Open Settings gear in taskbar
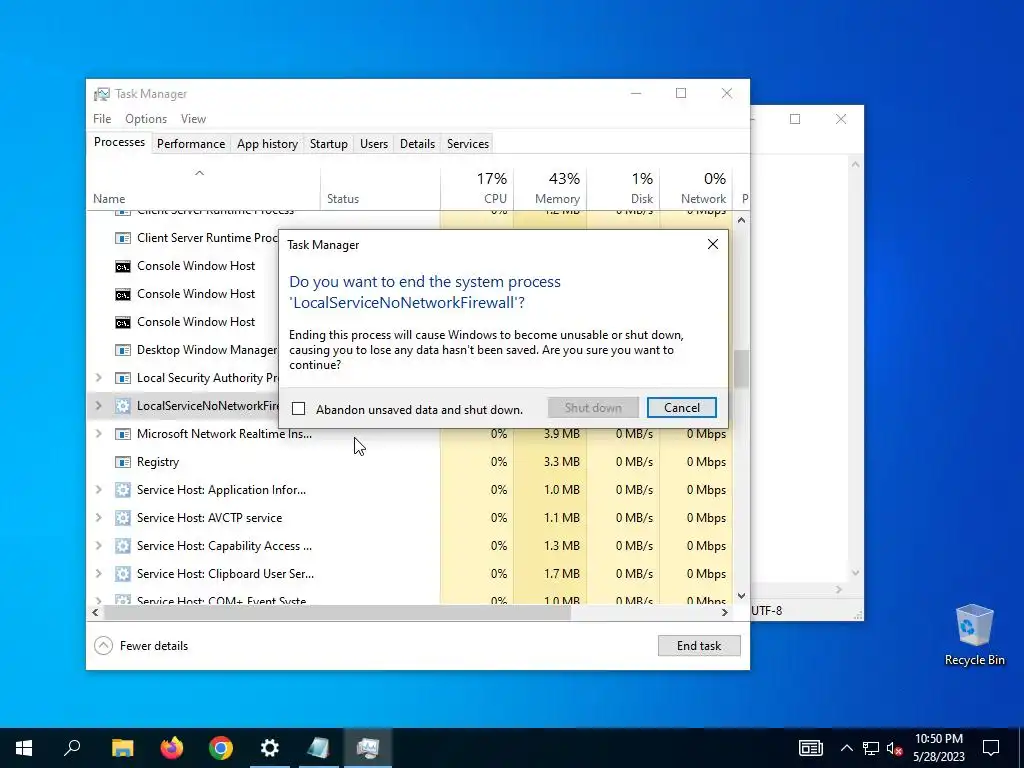 coord(270,748)
